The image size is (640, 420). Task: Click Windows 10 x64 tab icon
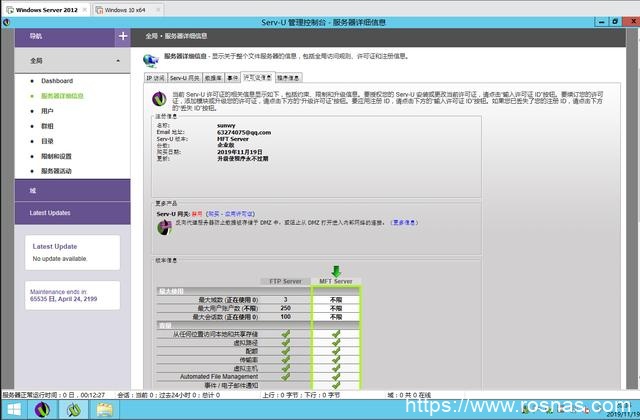pyautogui.click(x=99, y=10)
